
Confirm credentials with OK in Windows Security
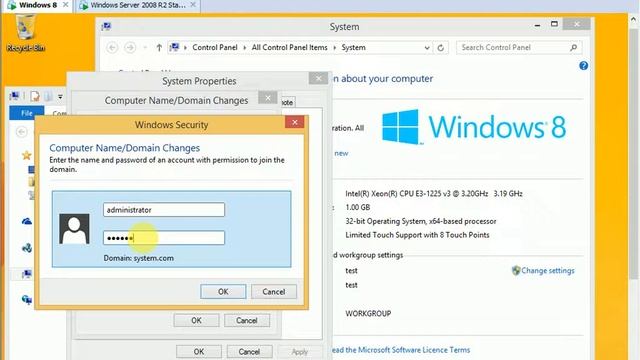tap(223, 292)
